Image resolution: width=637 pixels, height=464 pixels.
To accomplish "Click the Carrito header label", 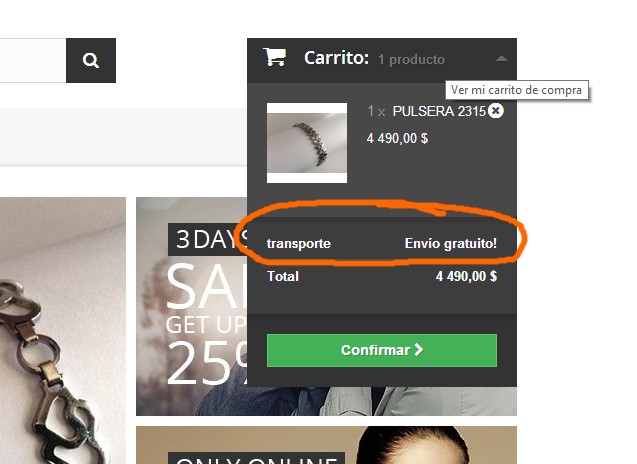I will click(x=336, y=58).
